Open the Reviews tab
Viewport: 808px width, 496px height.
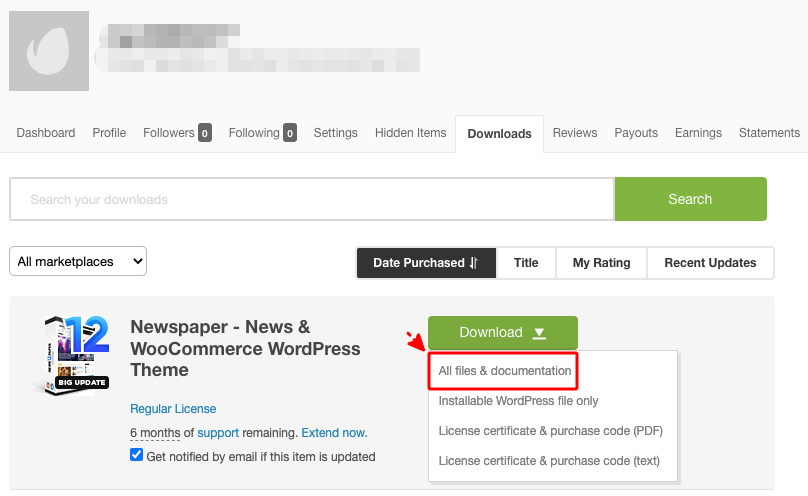575,133
